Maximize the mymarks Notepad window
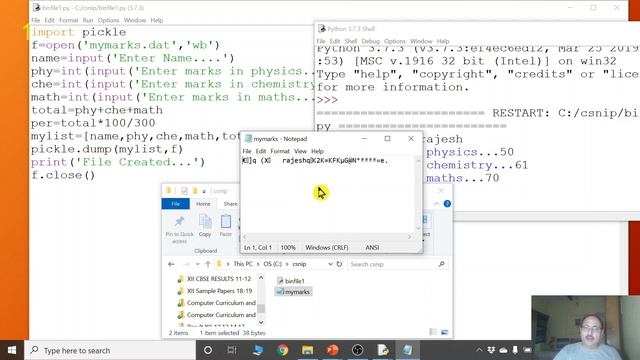This screenshot has height=360, width=640. coord(387,139)
